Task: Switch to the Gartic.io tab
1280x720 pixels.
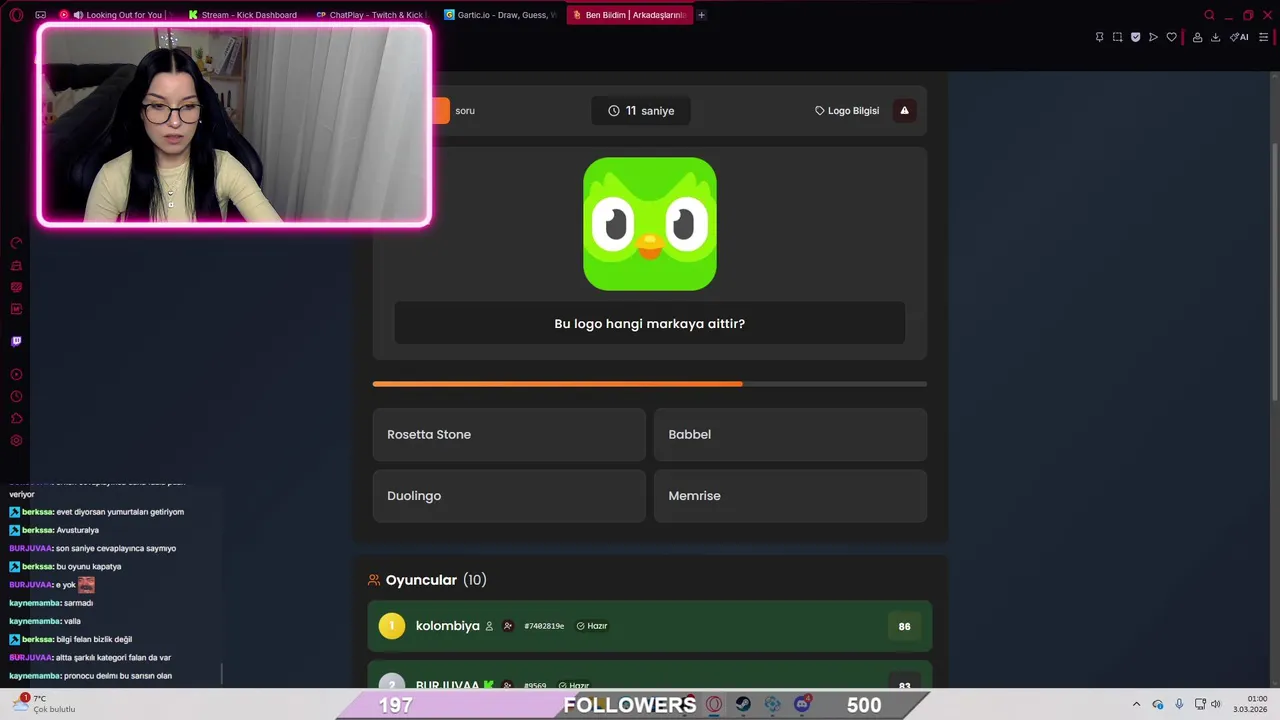Action: tap(498, 15)
